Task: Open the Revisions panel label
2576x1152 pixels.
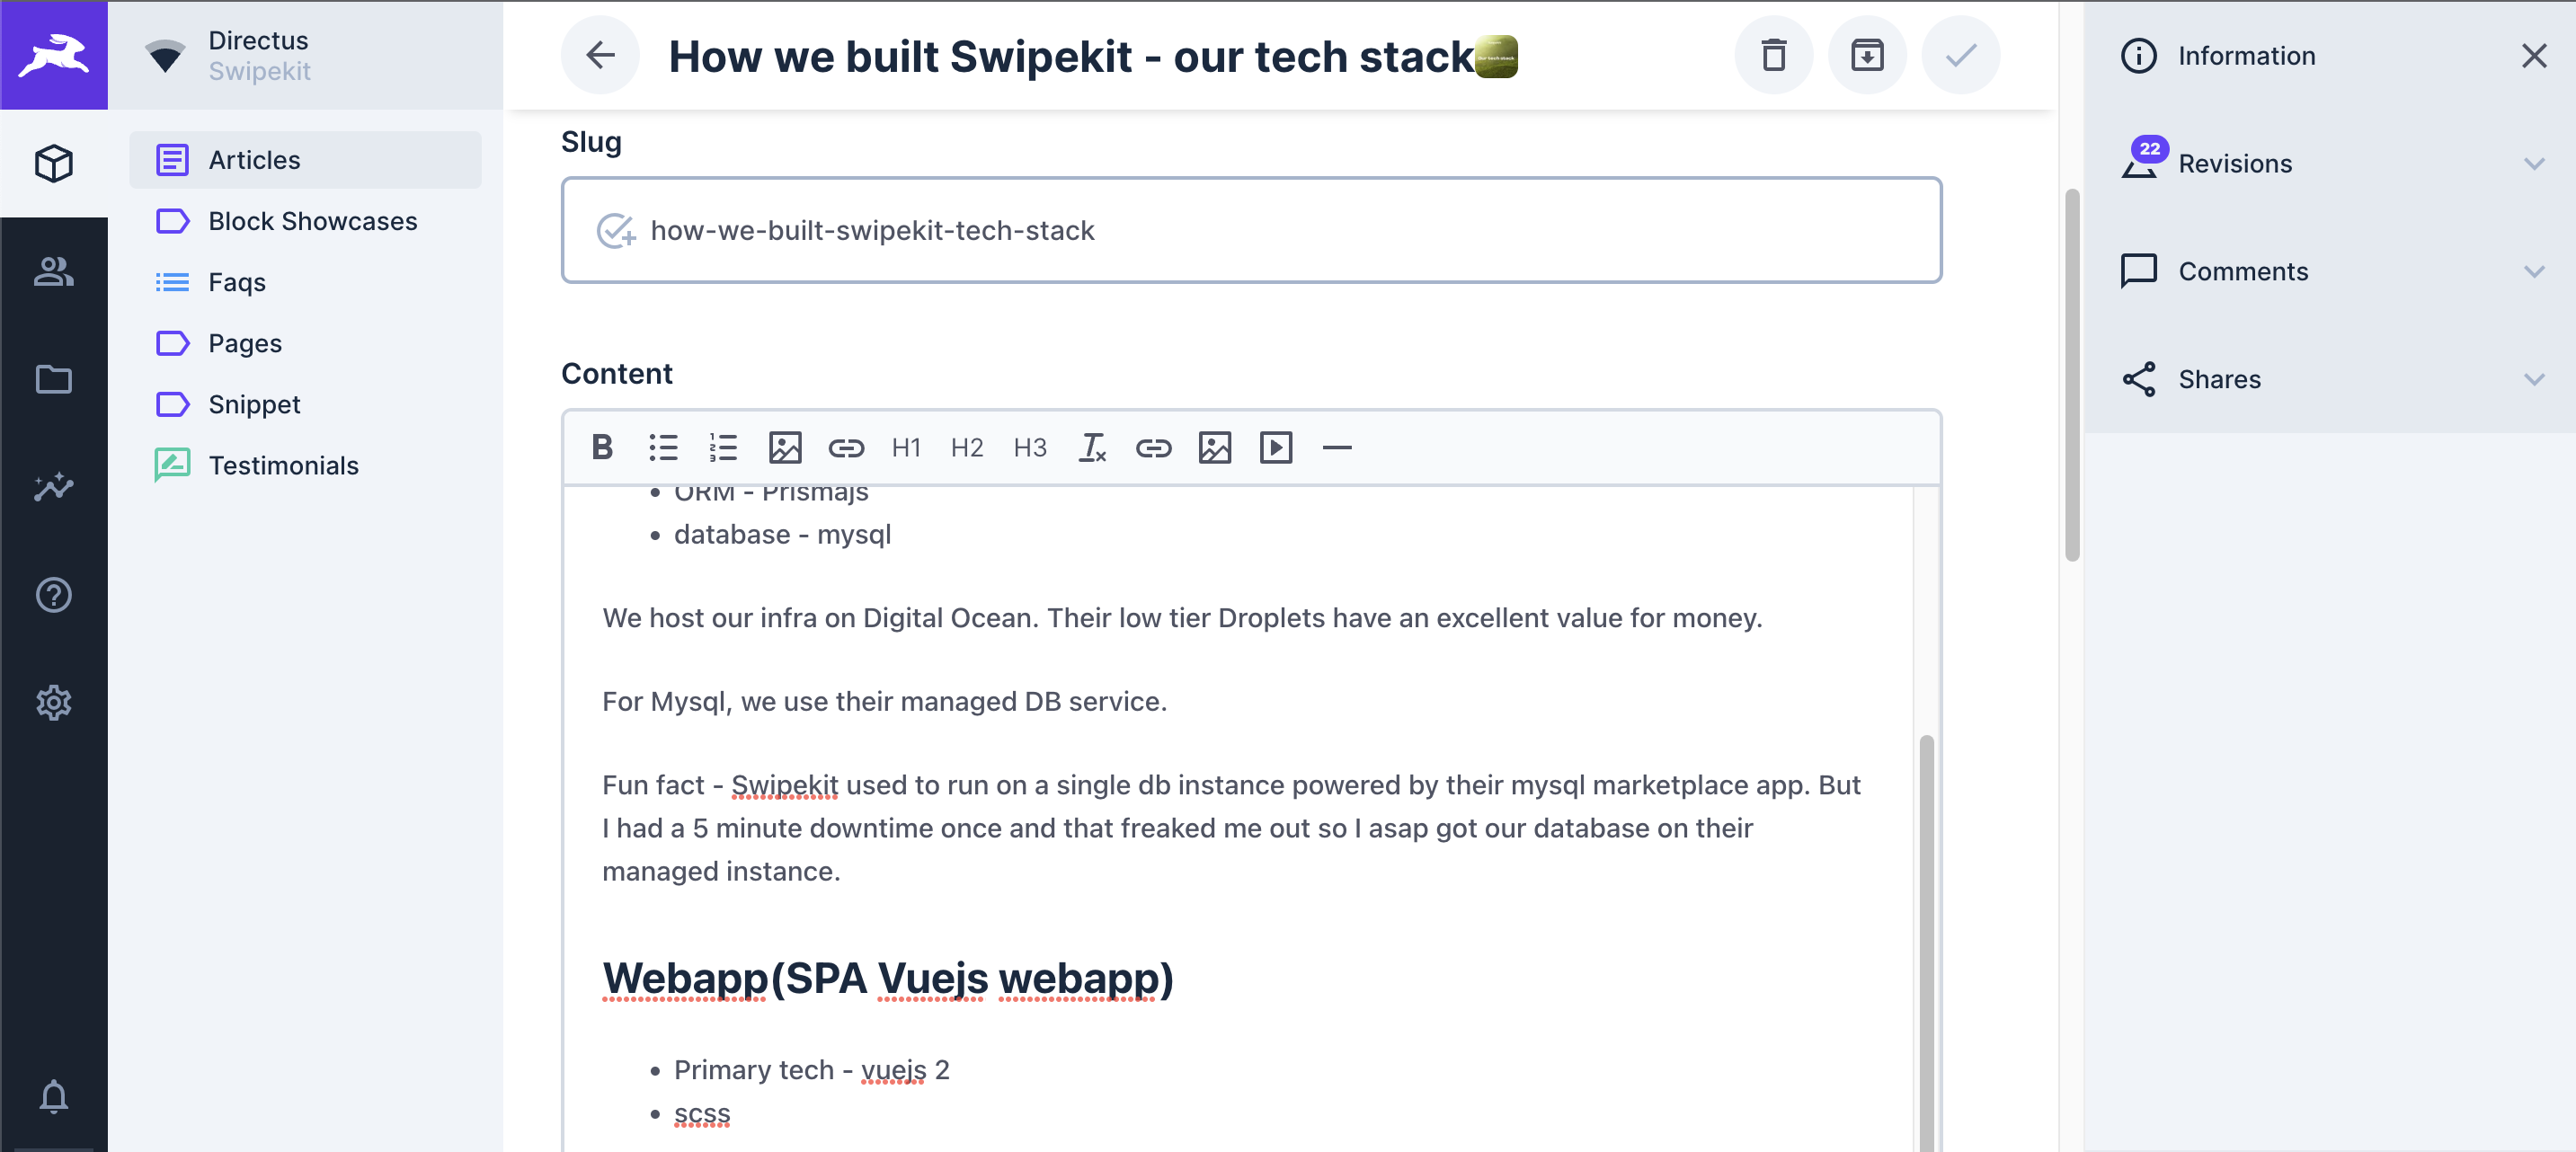Action: (x=2235, y=164)
